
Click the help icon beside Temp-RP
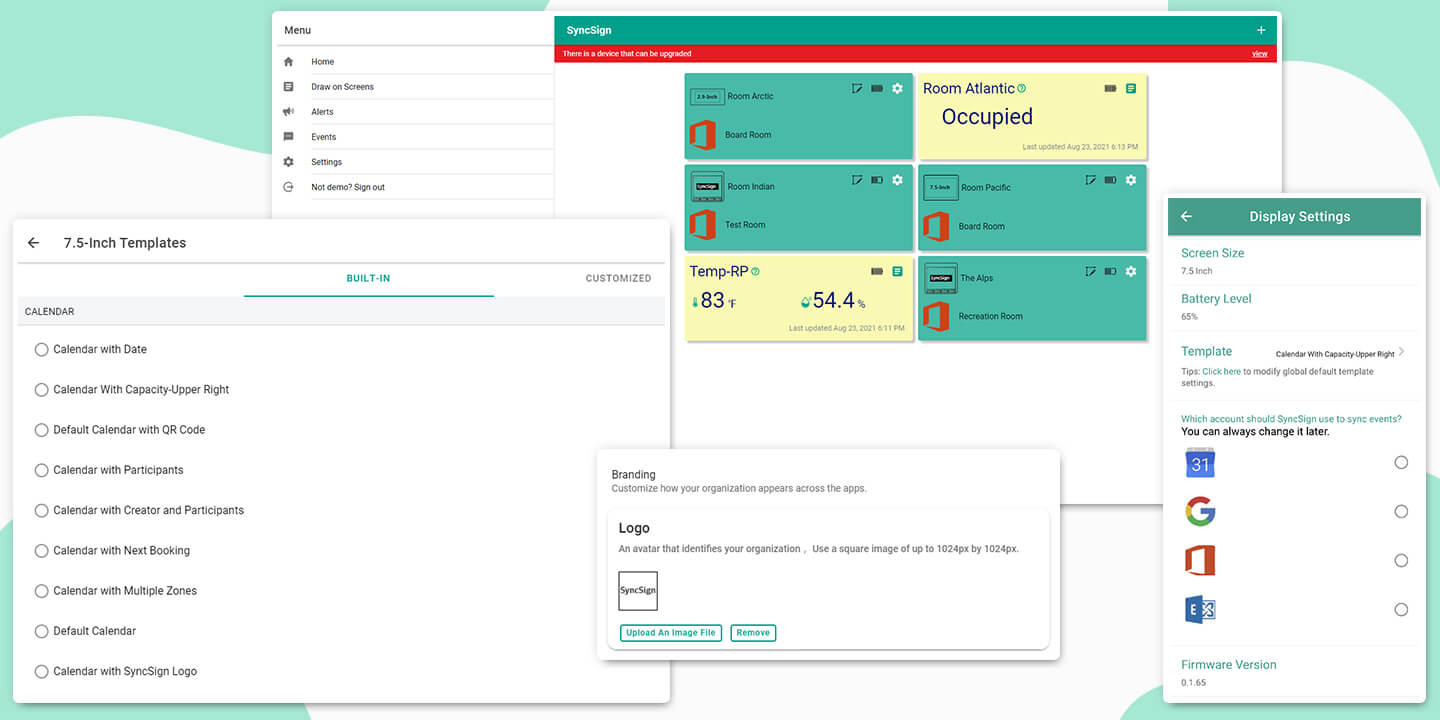pyautogui.click(x=755, y=271)
